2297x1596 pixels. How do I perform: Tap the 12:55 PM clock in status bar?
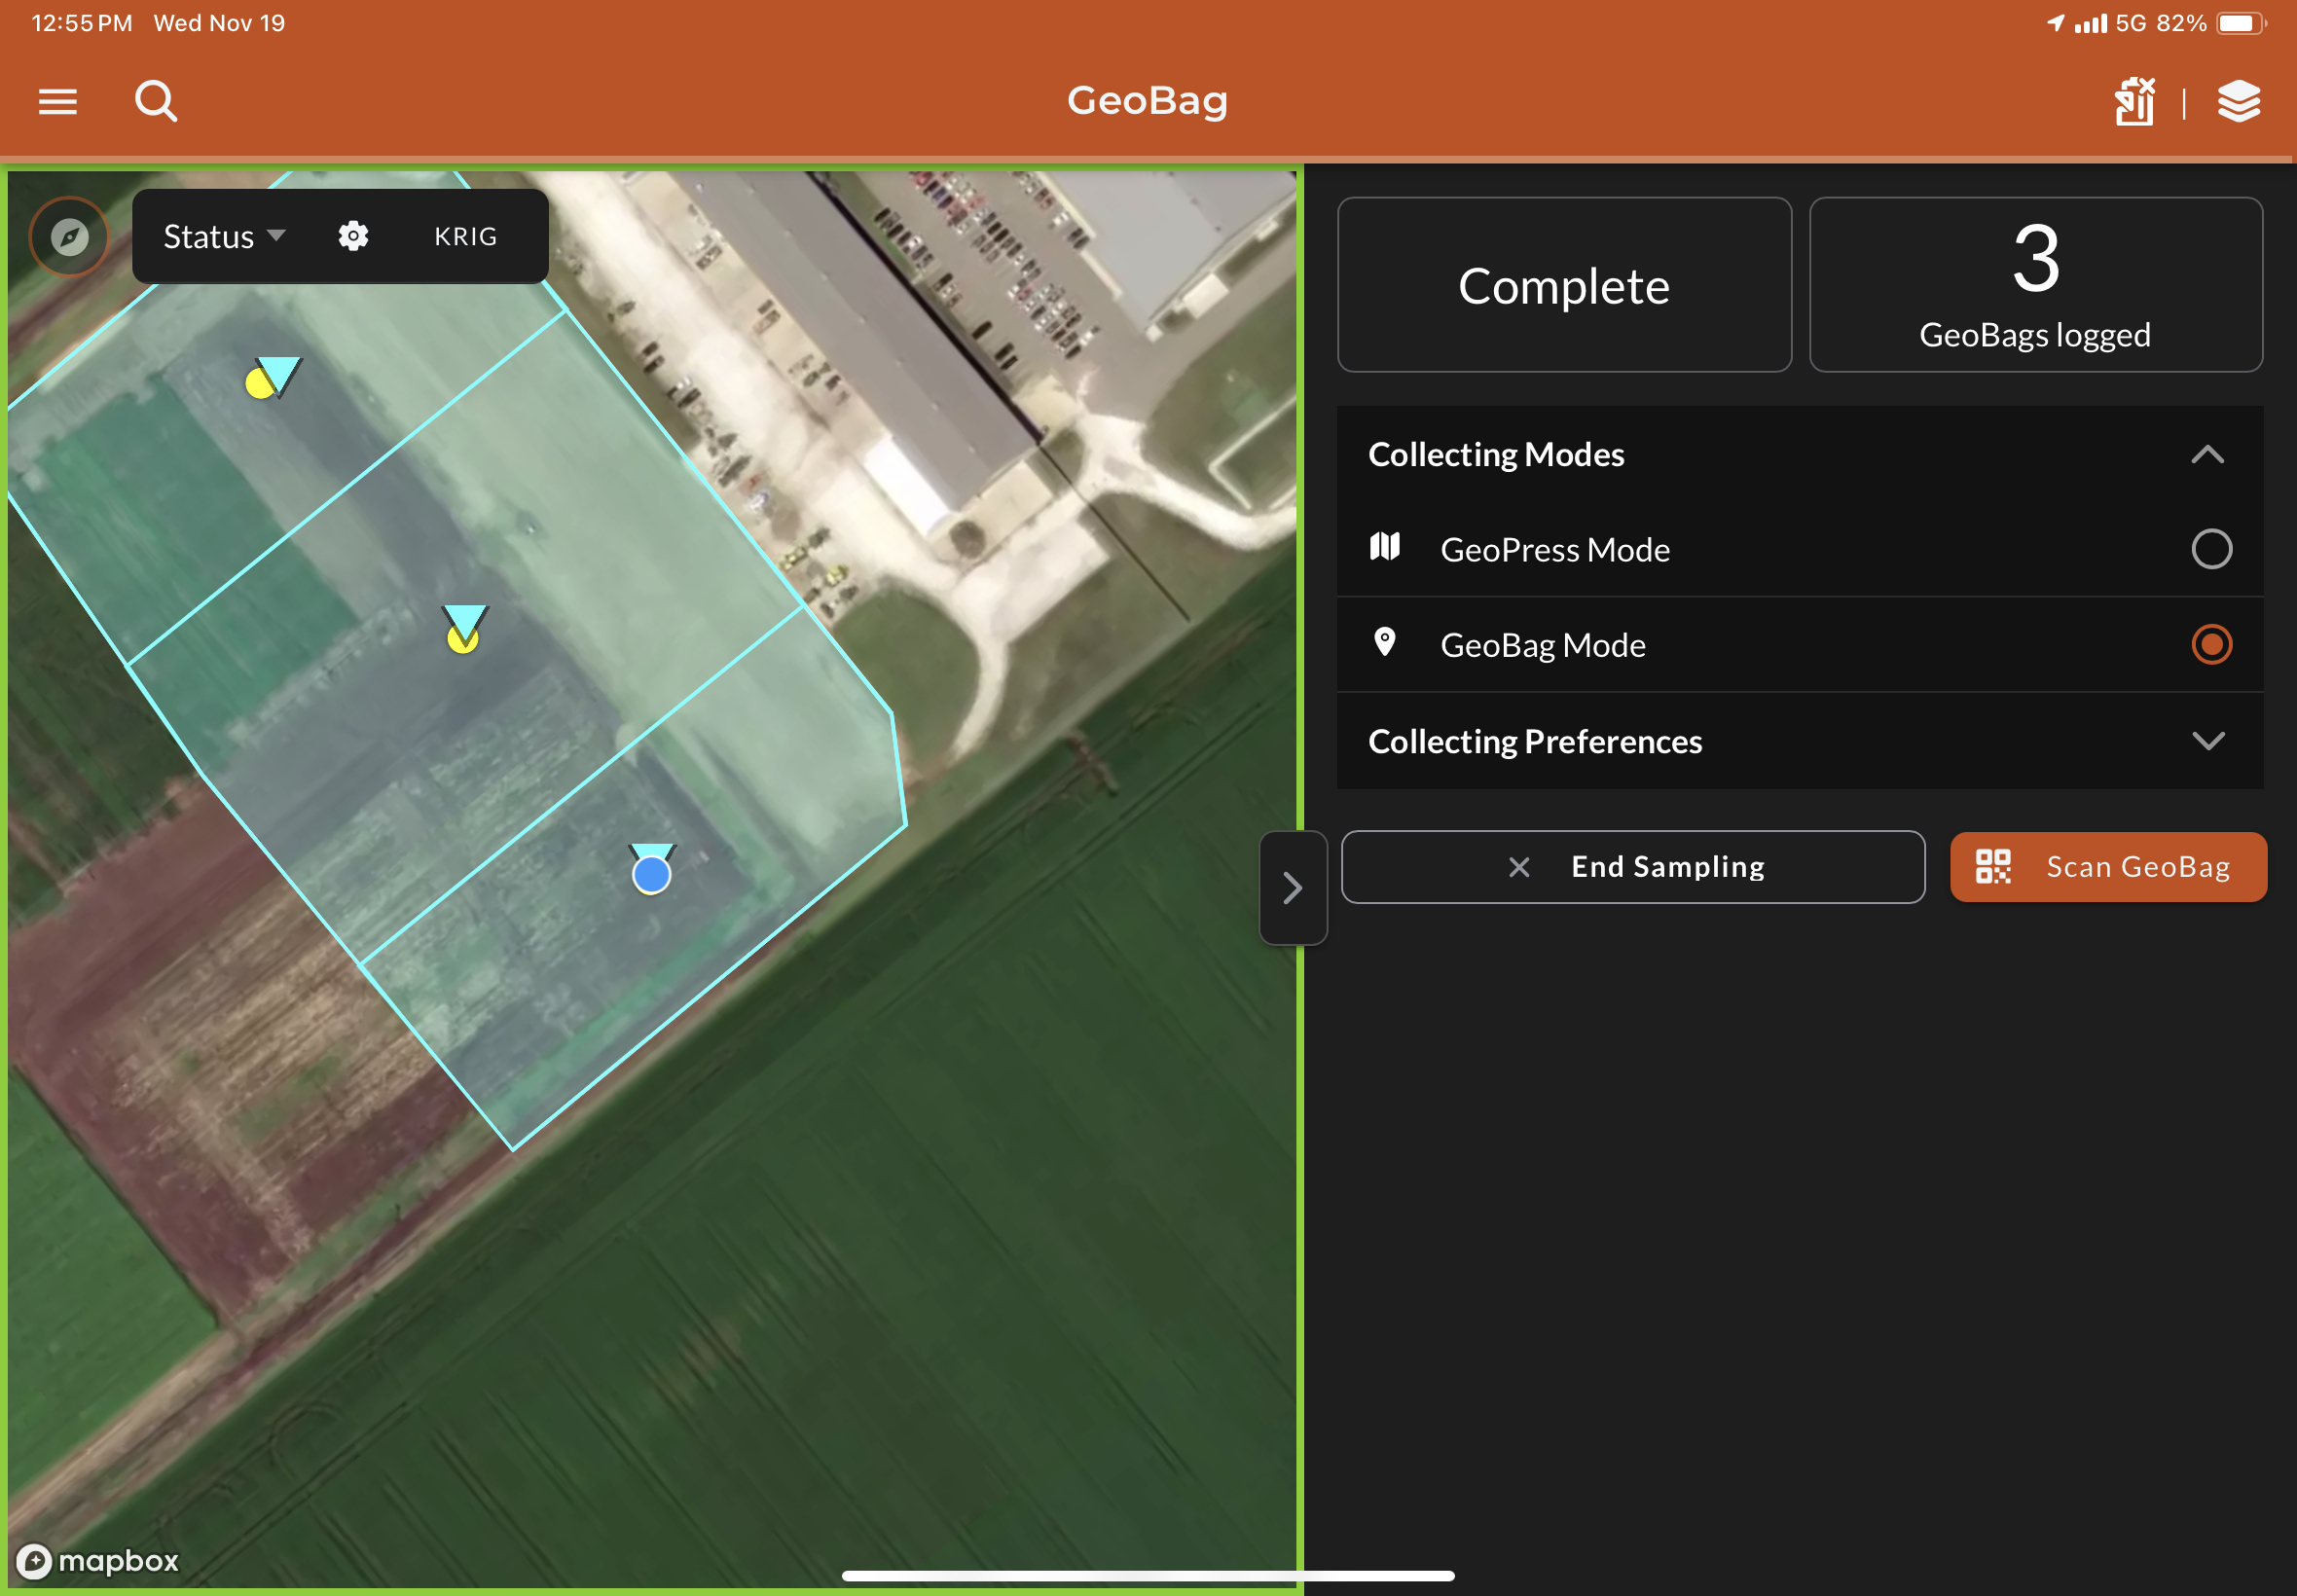[82, 23]
